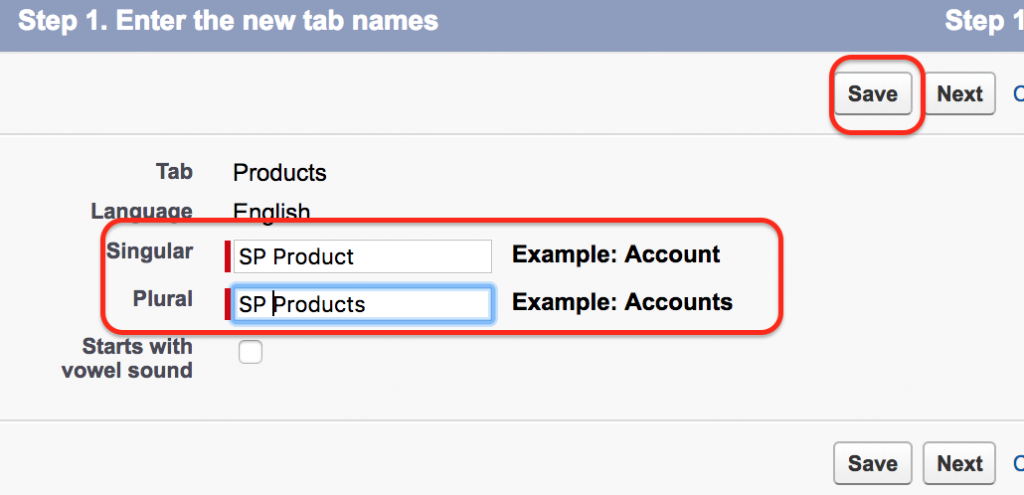Click the 'Example: Accounts' hint text
1024x495 pixels.
622,302
